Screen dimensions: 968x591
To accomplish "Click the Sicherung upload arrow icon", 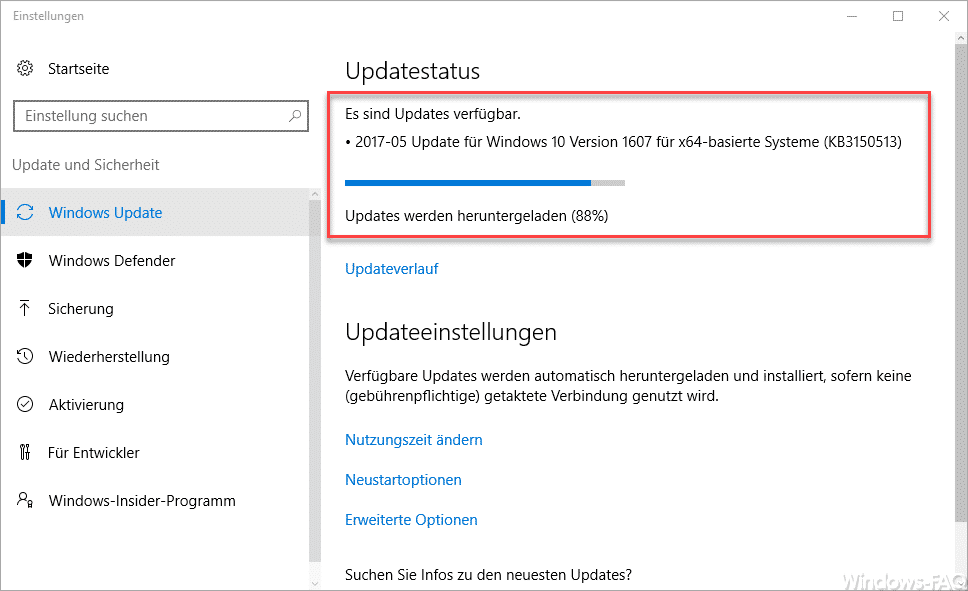I will pyautogui.click(x=25, y=308).
